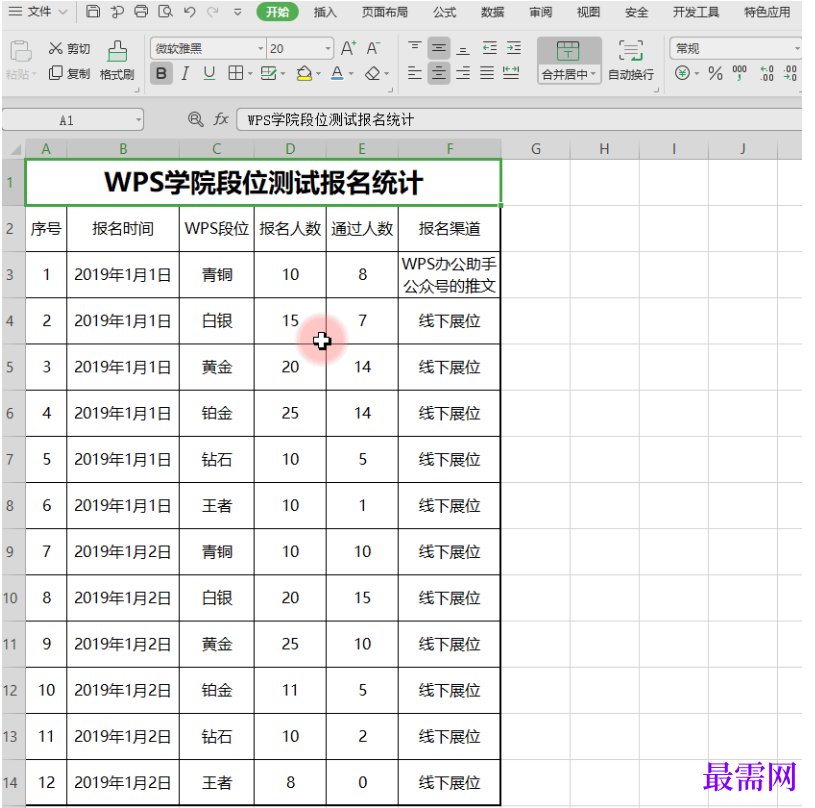
Task: Open font color dropdown arrow
Action: click(351, 74)
